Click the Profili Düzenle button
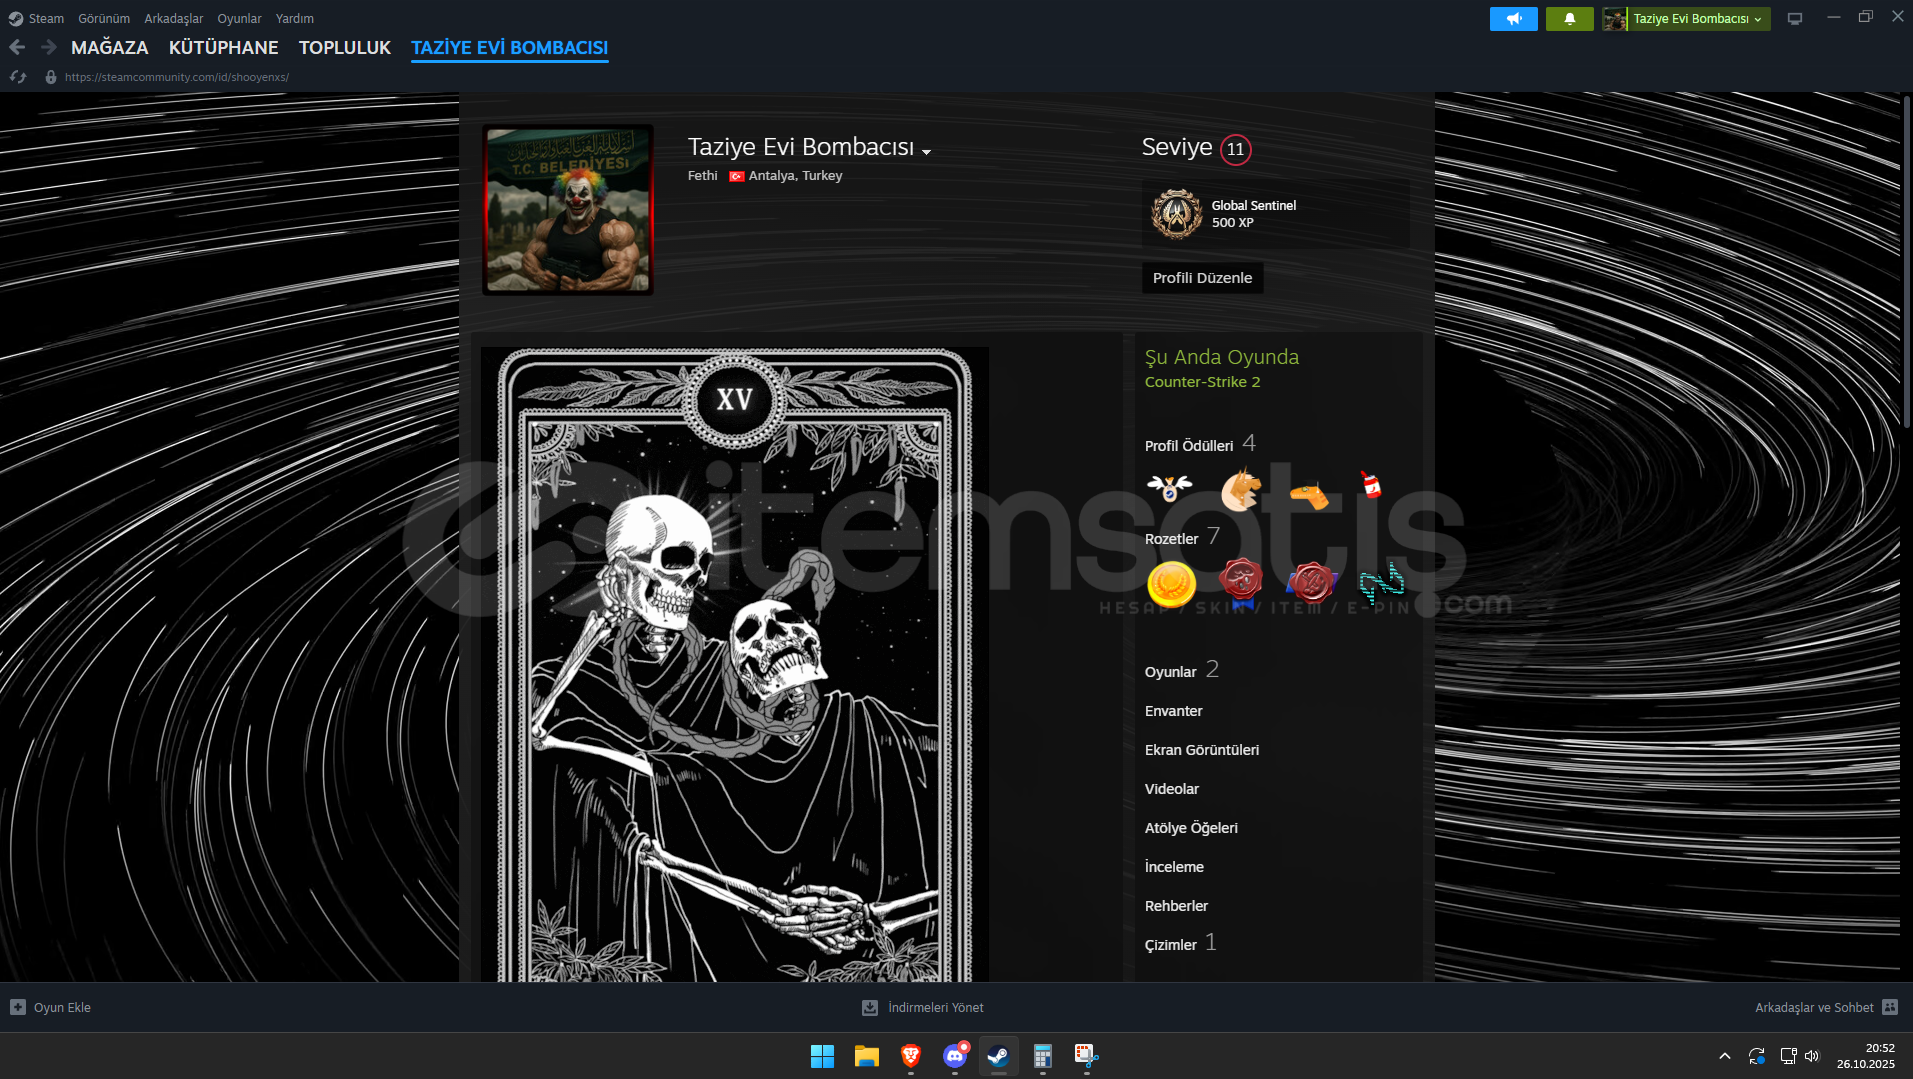 click(1202, 278)
